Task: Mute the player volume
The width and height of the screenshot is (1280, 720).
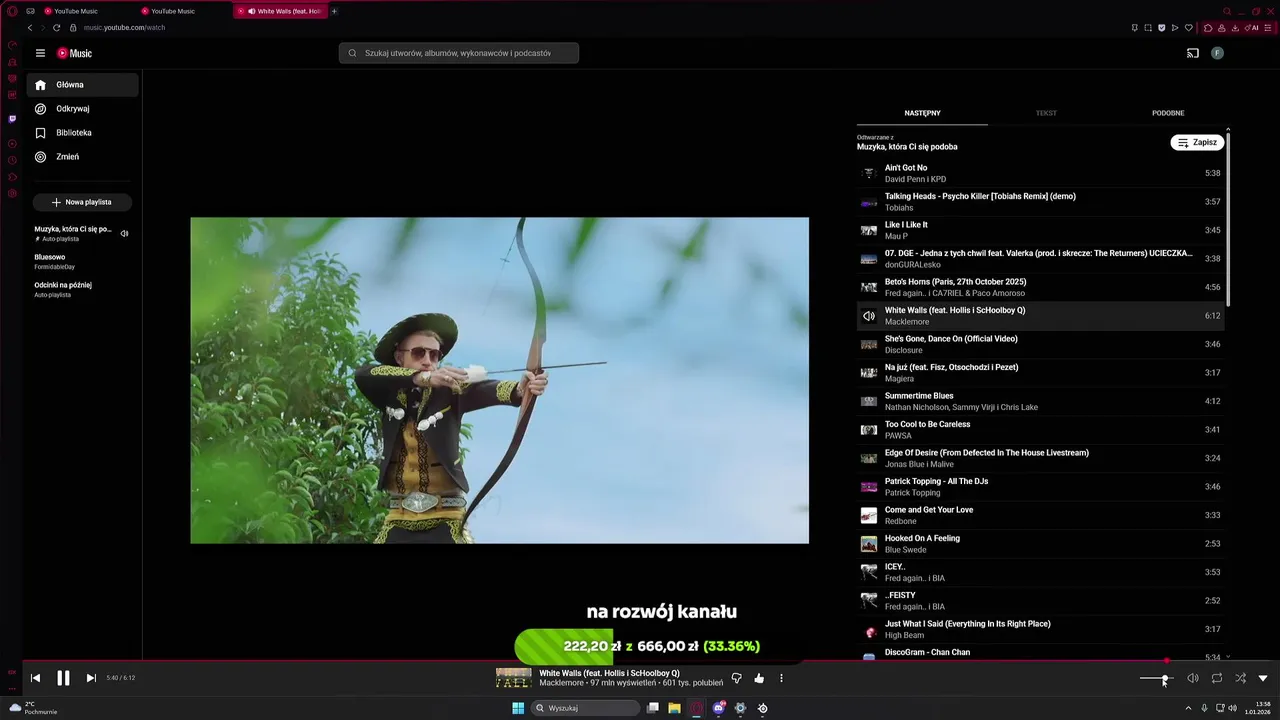Action: point(1192,678)
